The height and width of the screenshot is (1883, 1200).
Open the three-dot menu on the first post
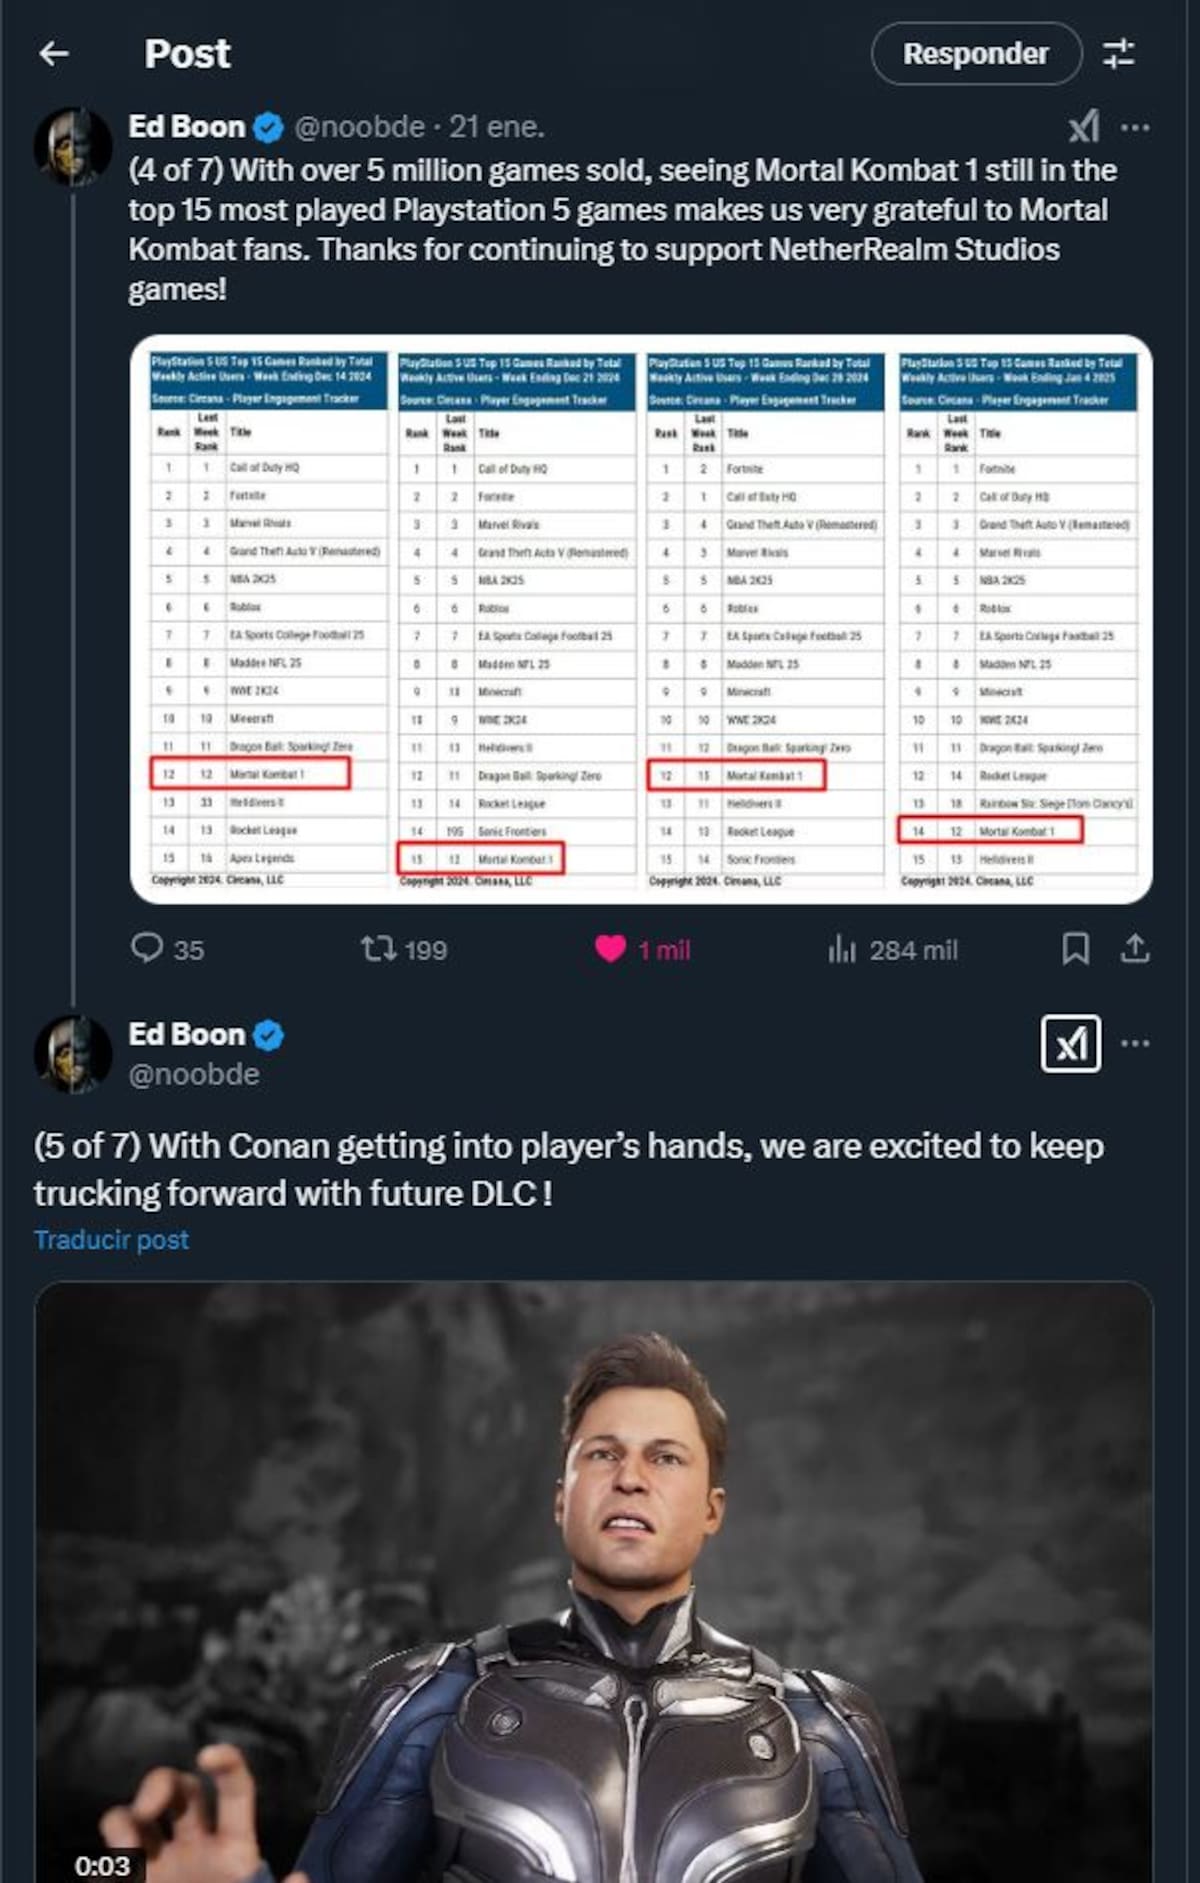[x=1135, y=128]
